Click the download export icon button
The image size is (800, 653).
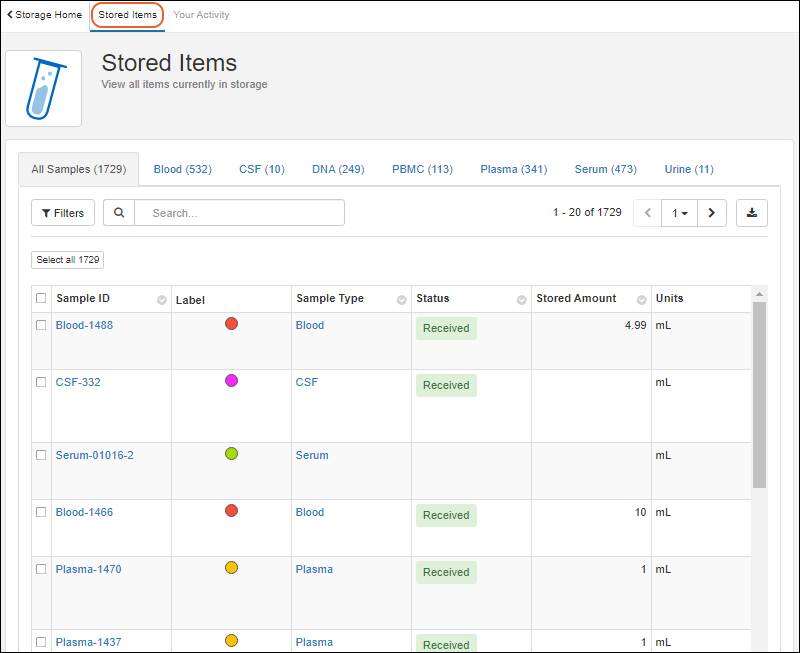(x=752, y=213)
